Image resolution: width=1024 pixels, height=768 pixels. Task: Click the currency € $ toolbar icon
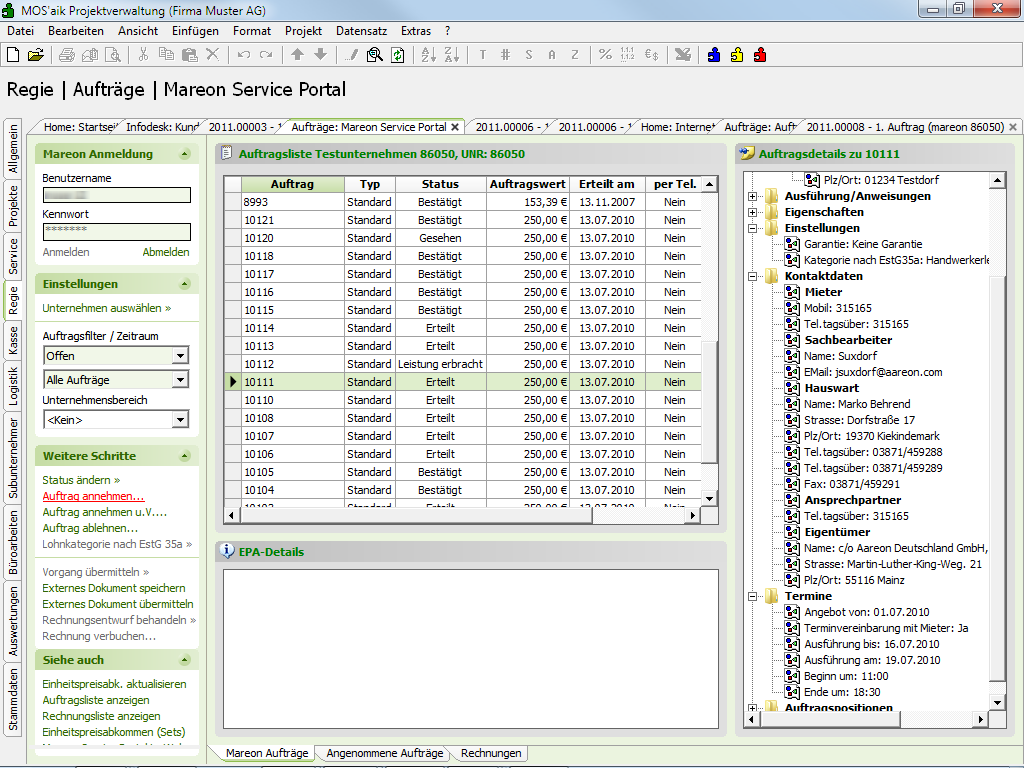click(651, 55)
